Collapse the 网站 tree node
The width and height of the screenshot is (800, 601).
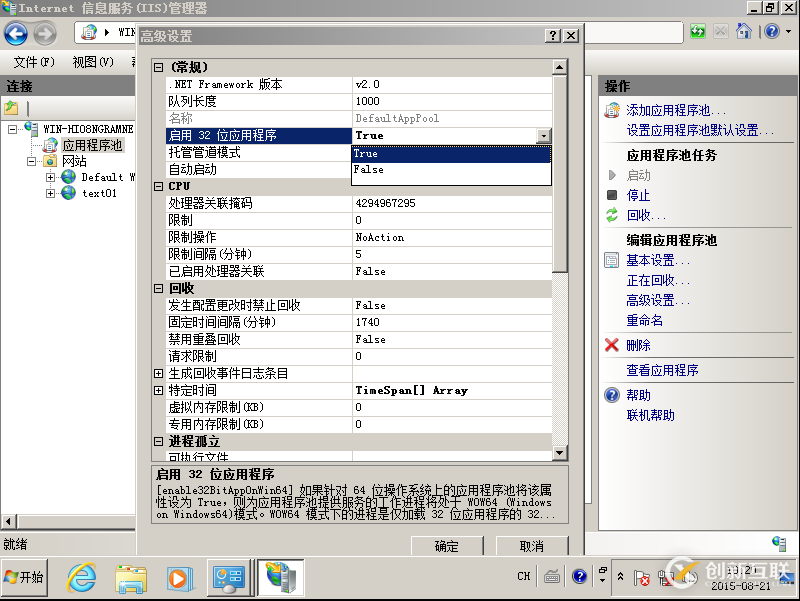point(32,162)
